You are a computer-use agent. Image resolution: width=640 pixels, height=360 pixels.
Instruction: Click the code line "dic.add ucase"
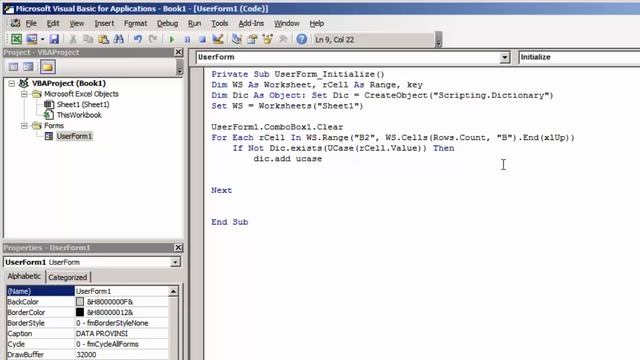click(x=288, y=159)
